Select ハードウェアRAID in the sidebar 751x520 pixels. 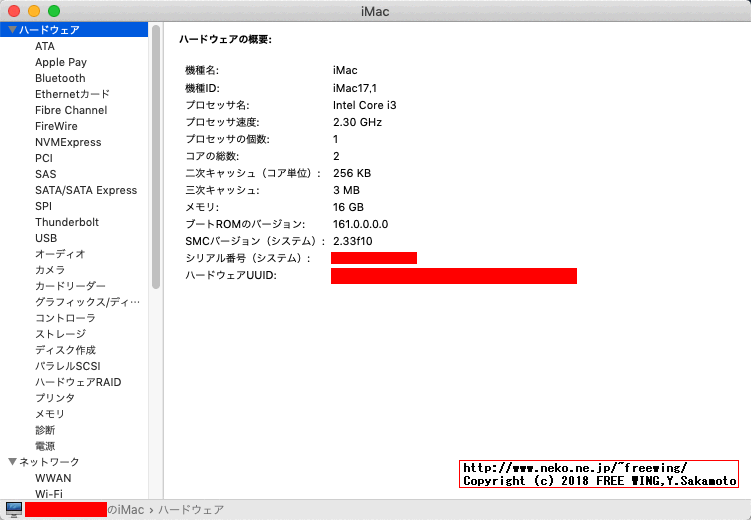[x=78, y=382]
